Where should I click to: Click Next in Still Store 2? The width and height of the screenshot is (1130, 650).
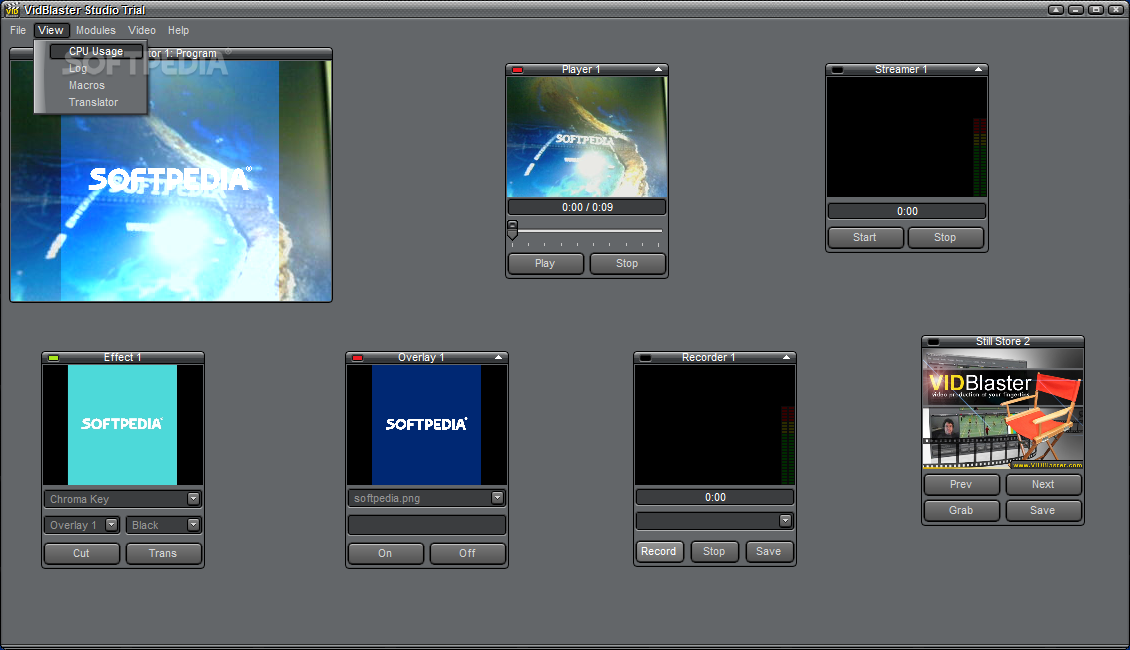(1044, 484)
